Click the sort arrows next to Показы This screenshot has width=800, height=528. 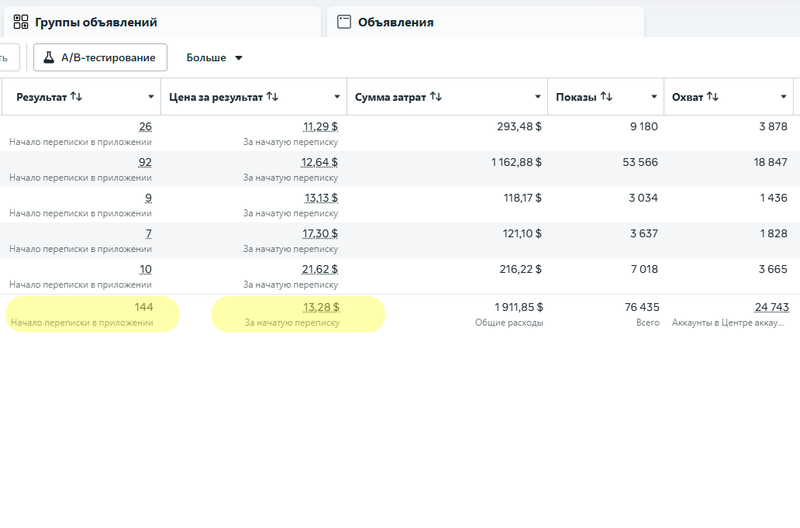click(x=606, y=97)
